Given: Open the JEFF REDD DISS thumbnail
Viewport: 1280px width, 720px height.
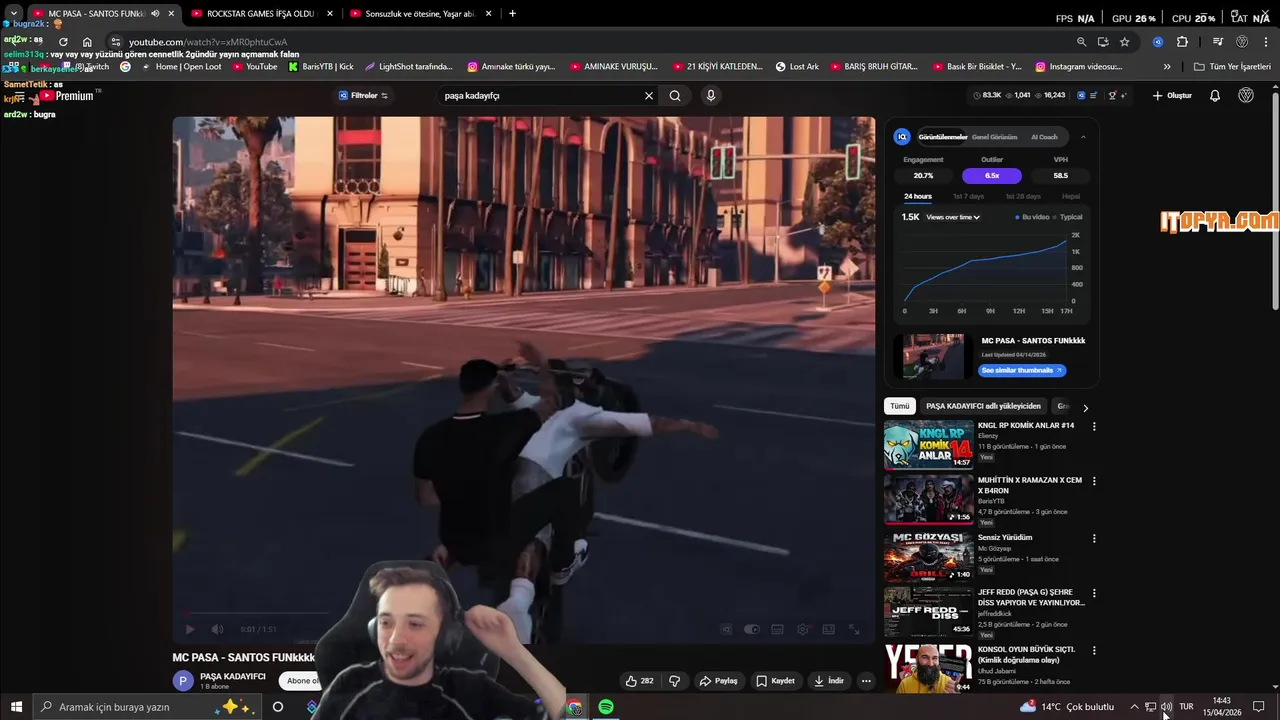Looking at the screenshot, I should click(928, 612).
